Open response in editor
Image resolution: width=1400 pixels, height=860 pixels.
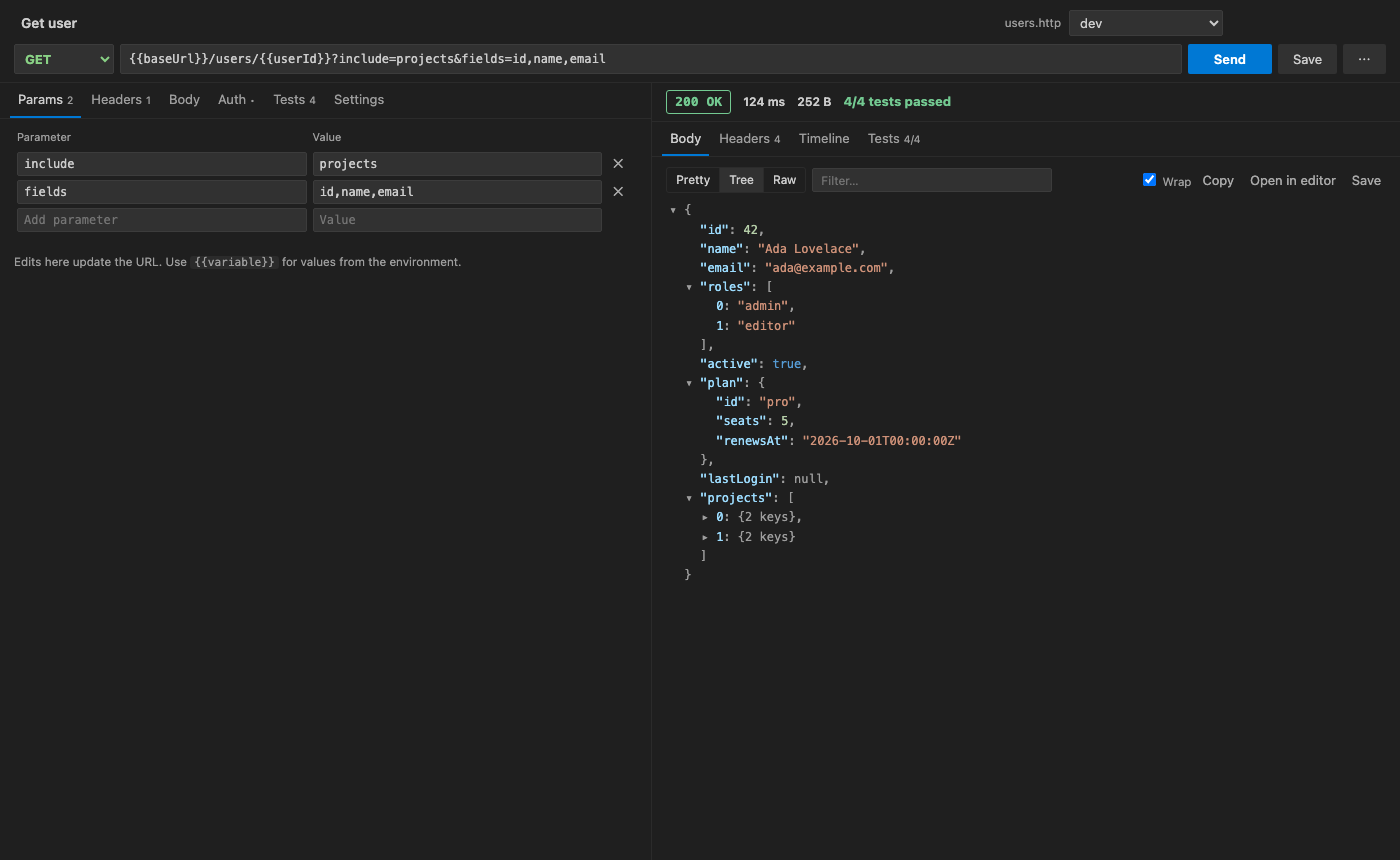1293,181
